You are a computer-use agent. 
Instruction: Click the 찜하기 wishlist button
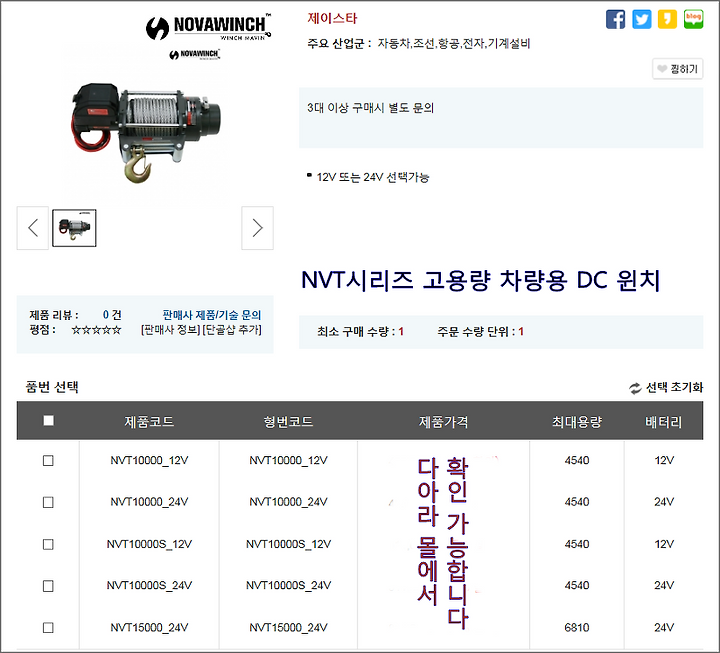[x=677, y=69]
